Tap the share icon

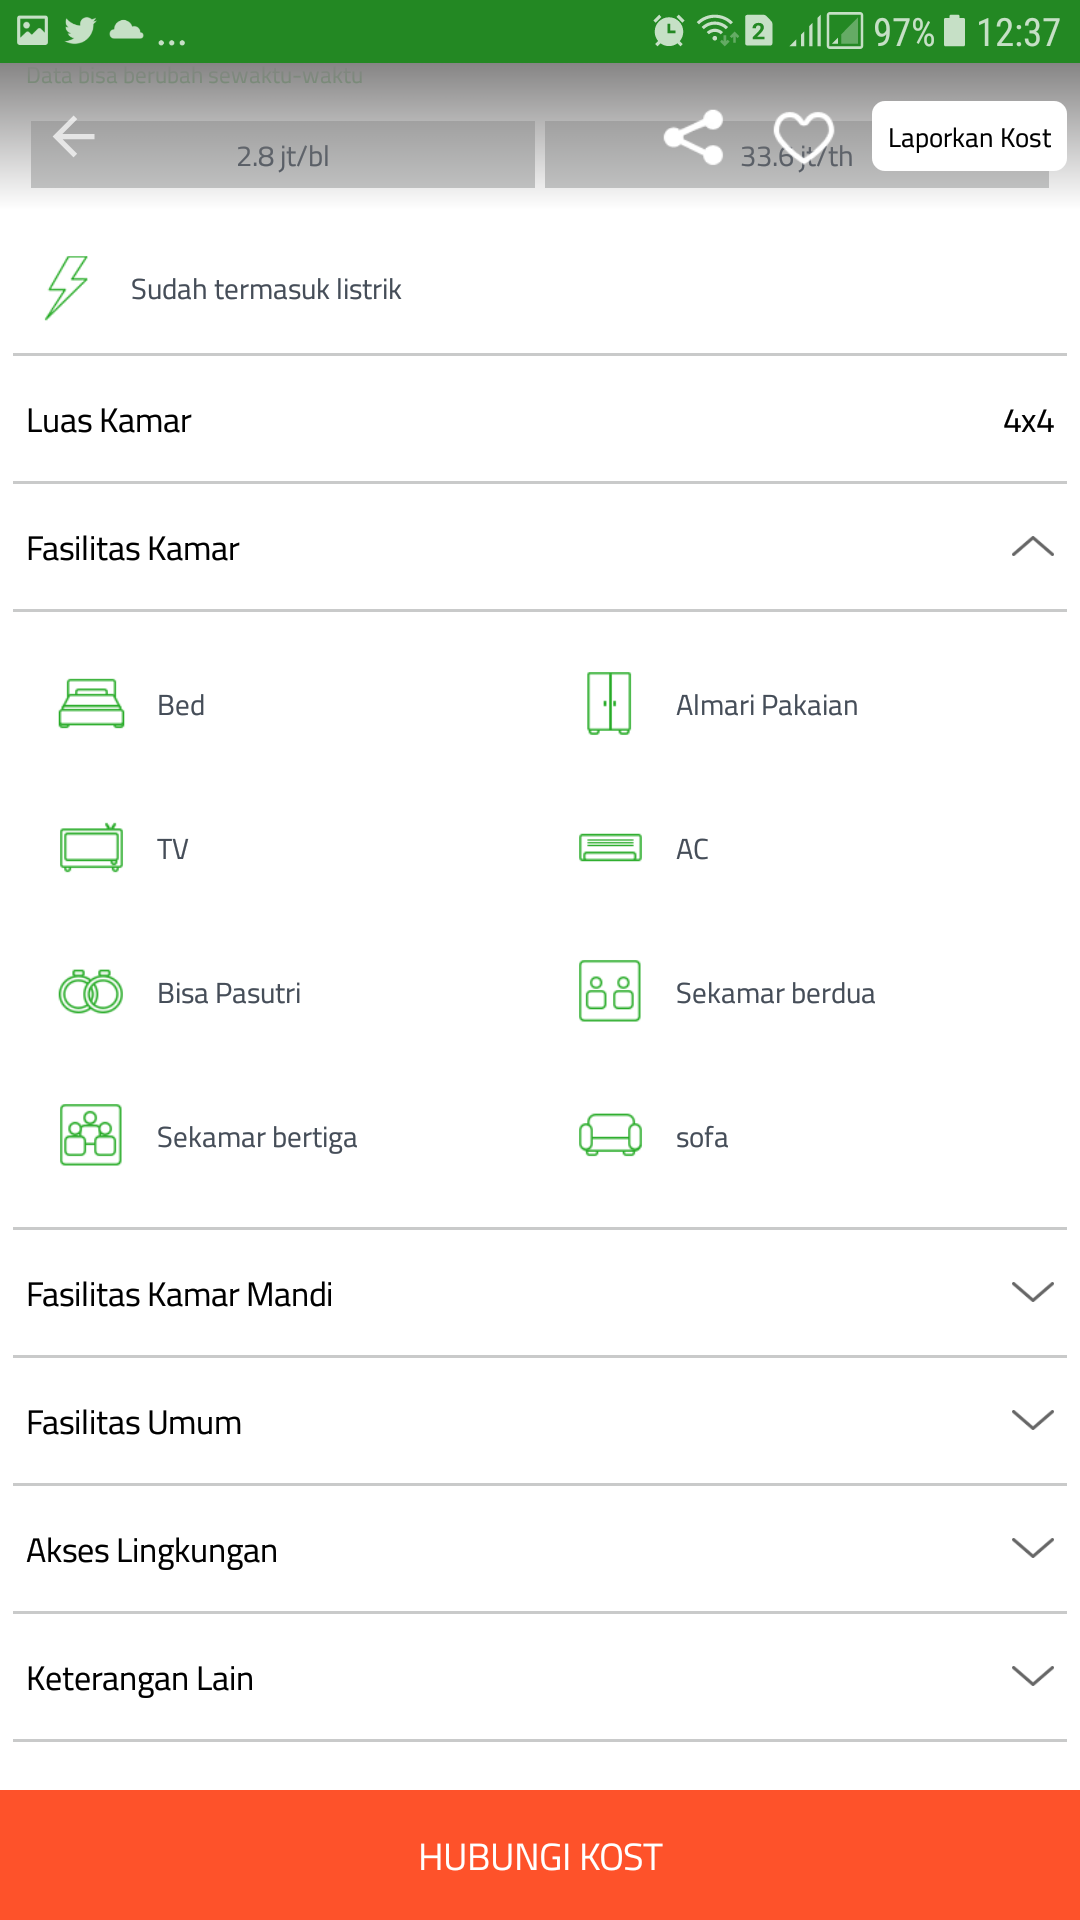click(693, 137)
